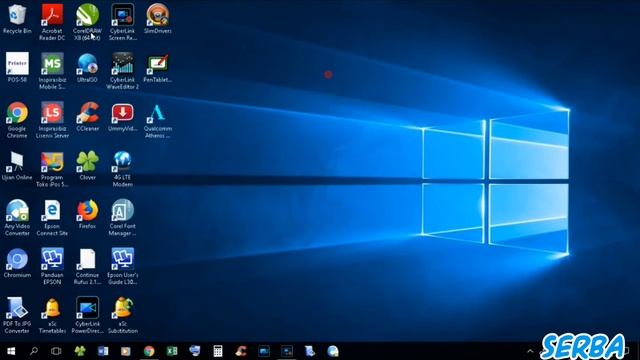
Task: Select the CCleaner desktop shortcut
Action: [x=87, y=117]
